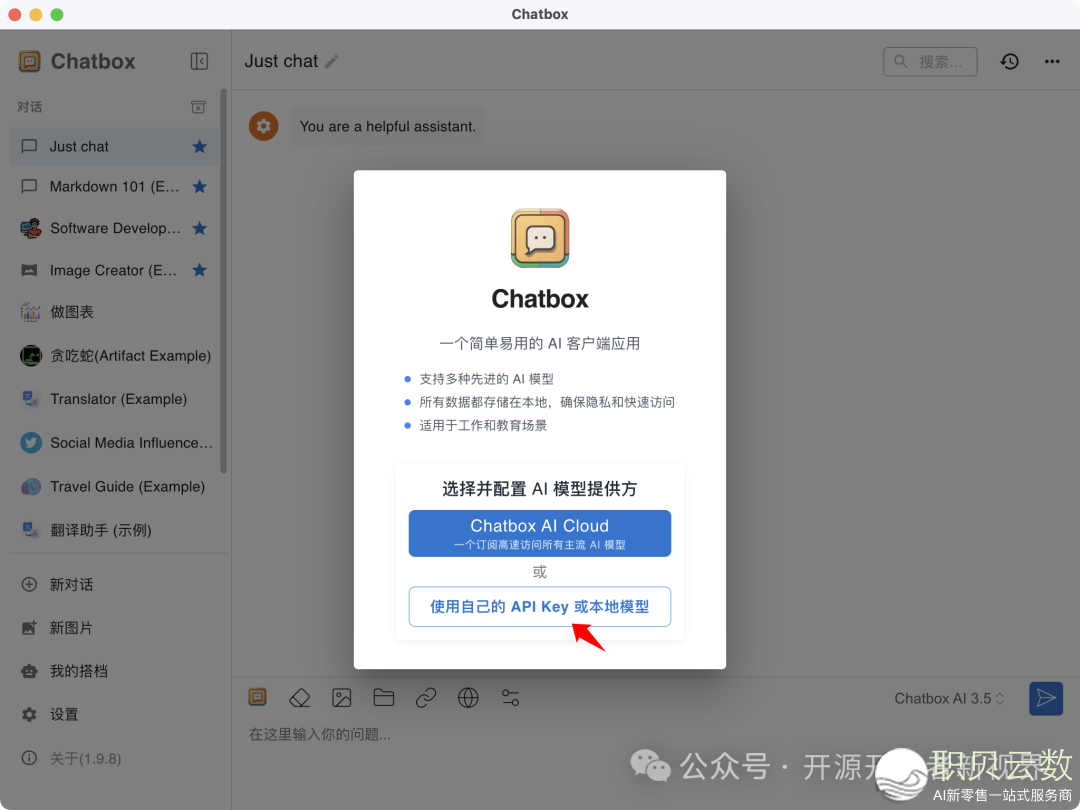Screen dimensions: 1080x810
Task: Open the Chatbox AI 3.5 model selector
Action: (949, 698)
